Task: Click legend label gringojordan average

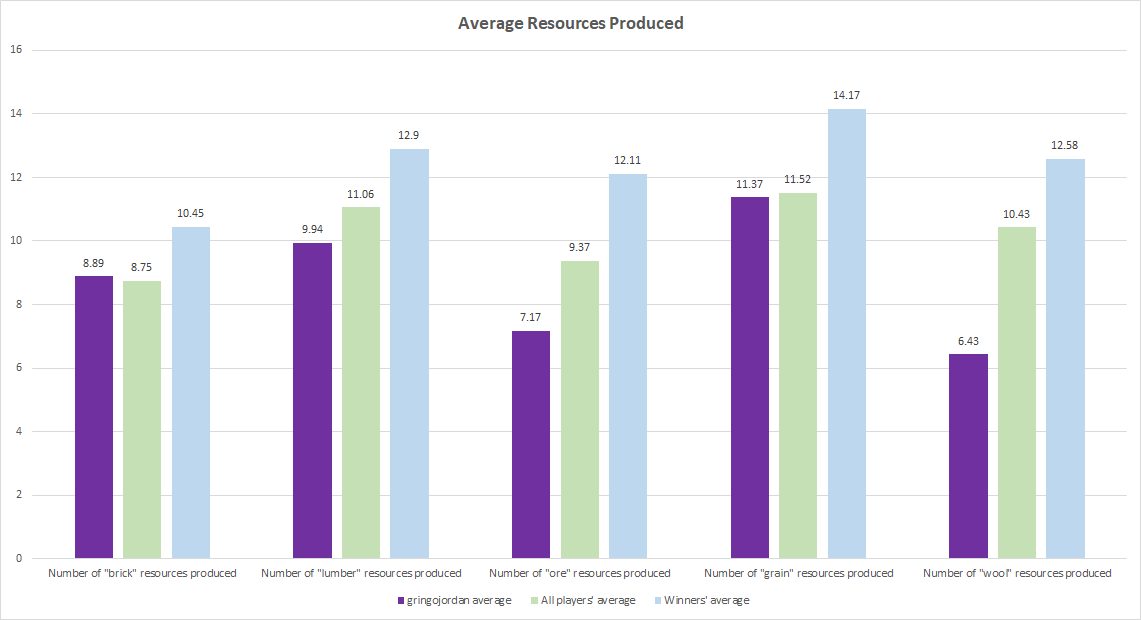Action: click(459, 600)
